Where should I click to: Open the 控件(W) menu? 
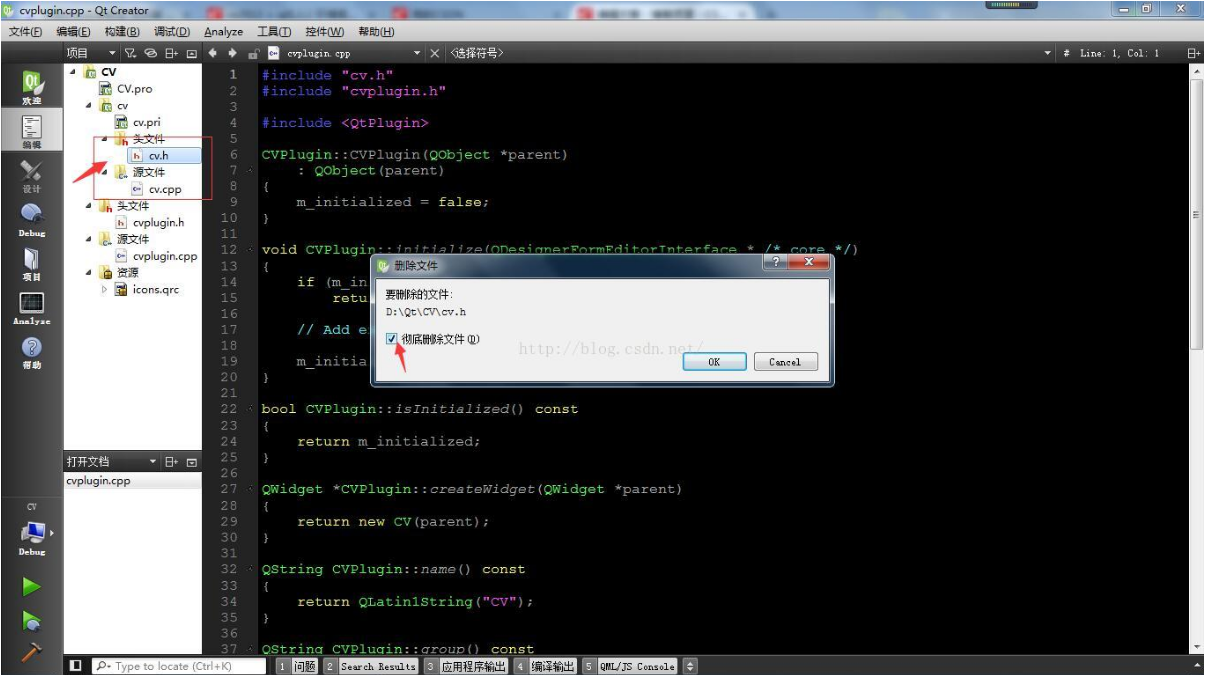click(324, 32)
